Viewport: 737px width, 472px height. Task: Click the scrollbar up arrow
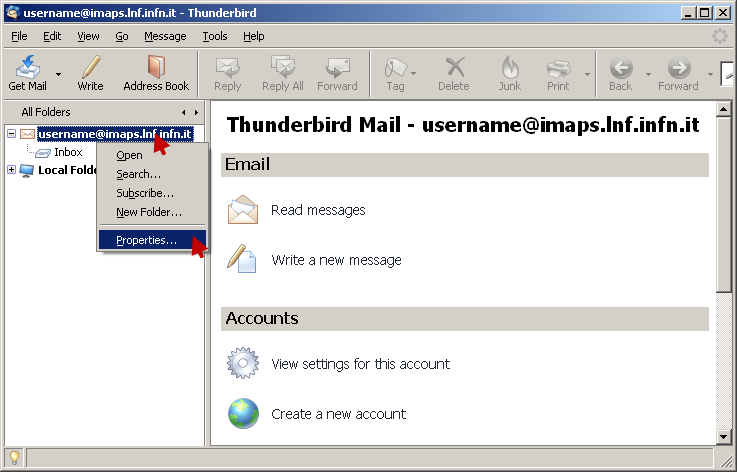pyautogui.click(x=724, y=109)
